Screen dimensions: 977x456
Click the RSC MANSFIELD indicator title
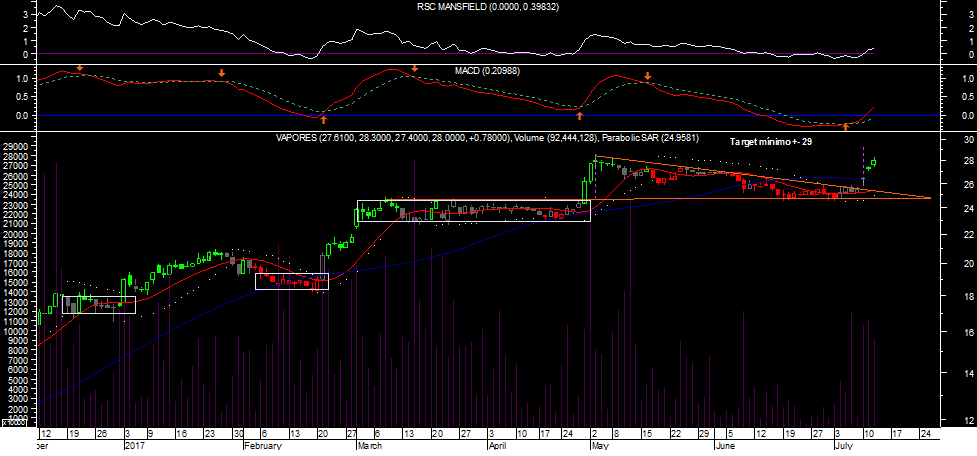488,7
